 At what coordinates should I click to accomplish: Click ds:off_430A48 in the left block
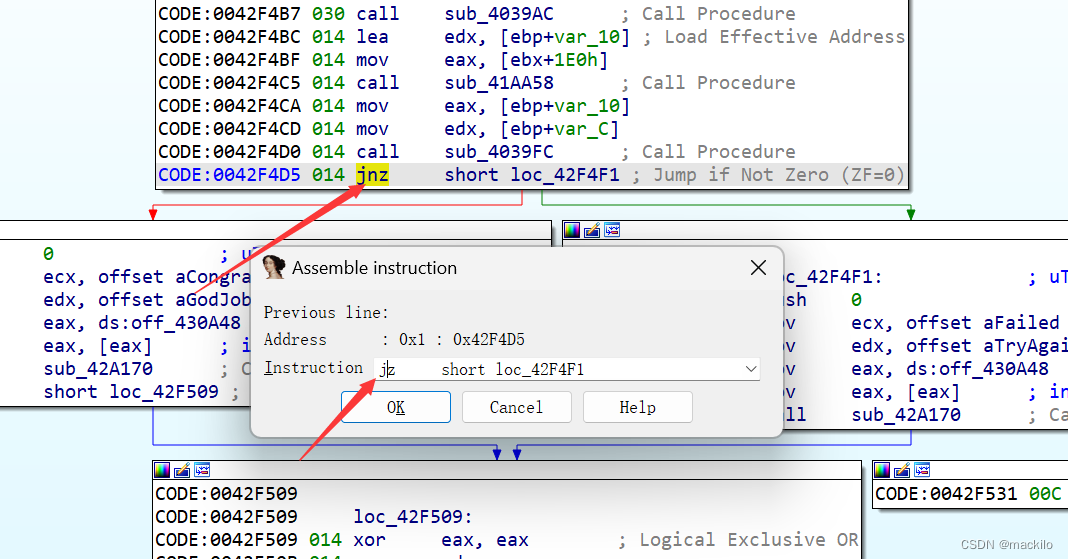click(169, 323)
